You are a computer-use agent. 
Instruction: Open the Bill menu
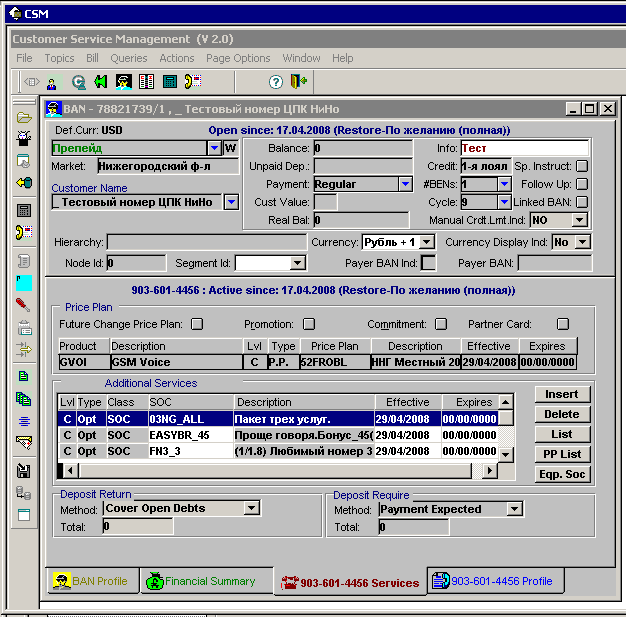click(92, 58)
